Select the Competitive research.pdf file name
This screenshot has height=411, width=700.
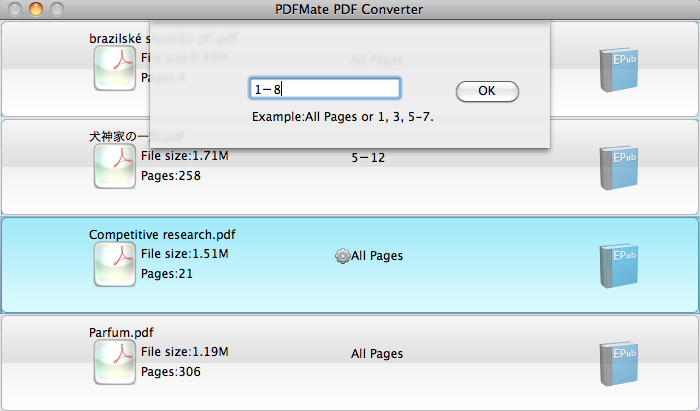pos(162,235)
